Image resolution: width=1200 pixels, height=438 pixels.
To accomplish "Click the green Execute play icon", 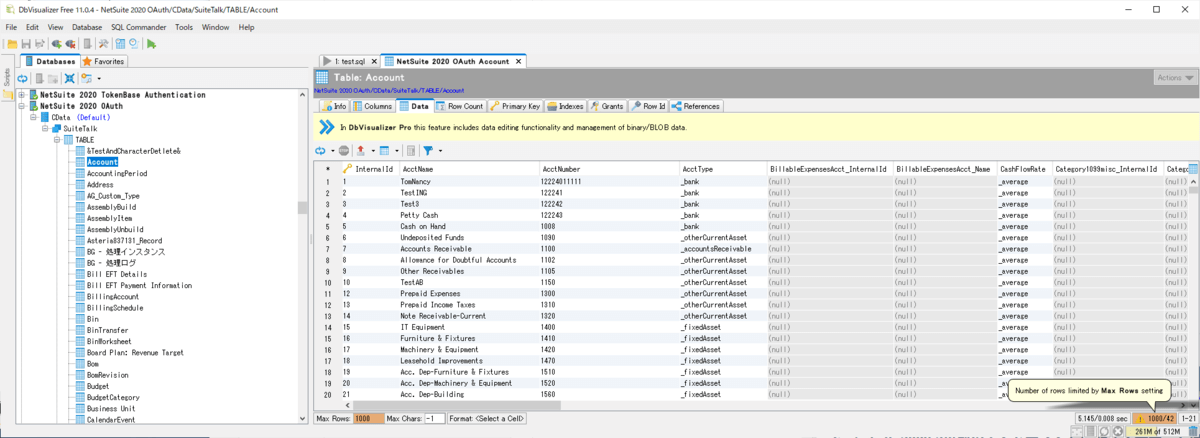I will (151, 44).
